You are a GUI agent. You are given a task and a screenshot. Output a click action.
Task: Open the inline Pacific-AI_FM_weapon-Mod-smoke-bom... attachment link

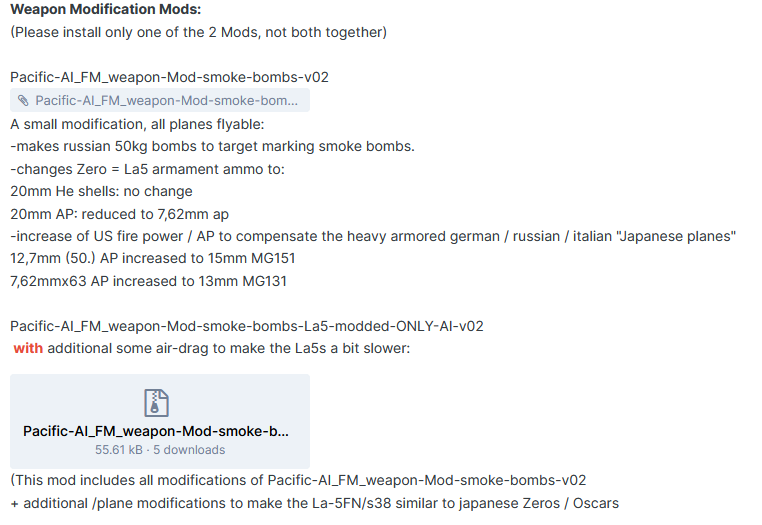tap(160, 100)
